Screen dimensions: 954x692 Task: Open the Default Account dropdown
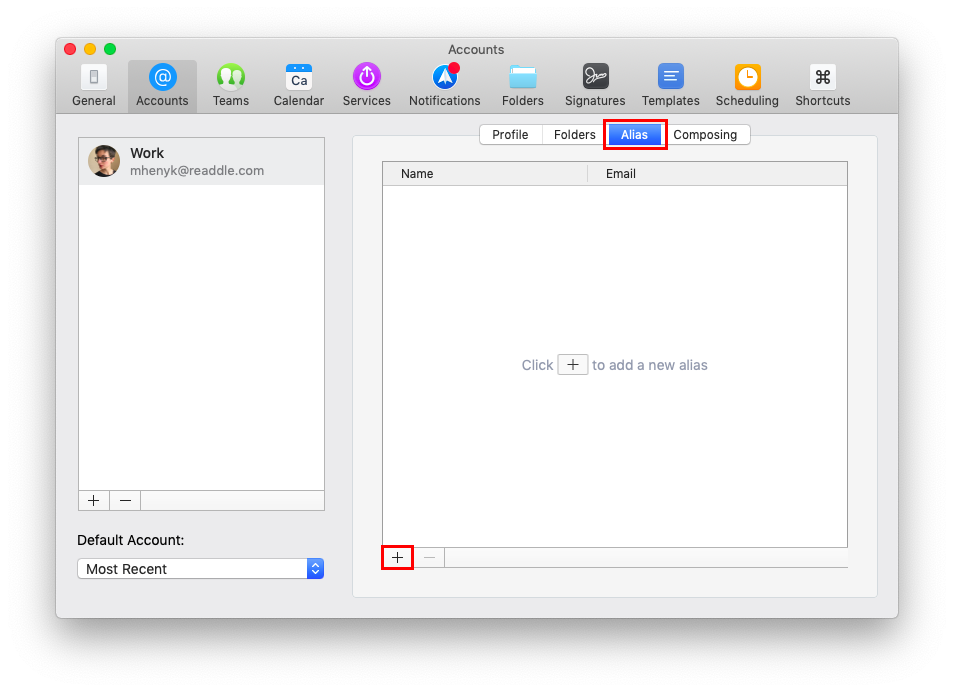point(200,568)
